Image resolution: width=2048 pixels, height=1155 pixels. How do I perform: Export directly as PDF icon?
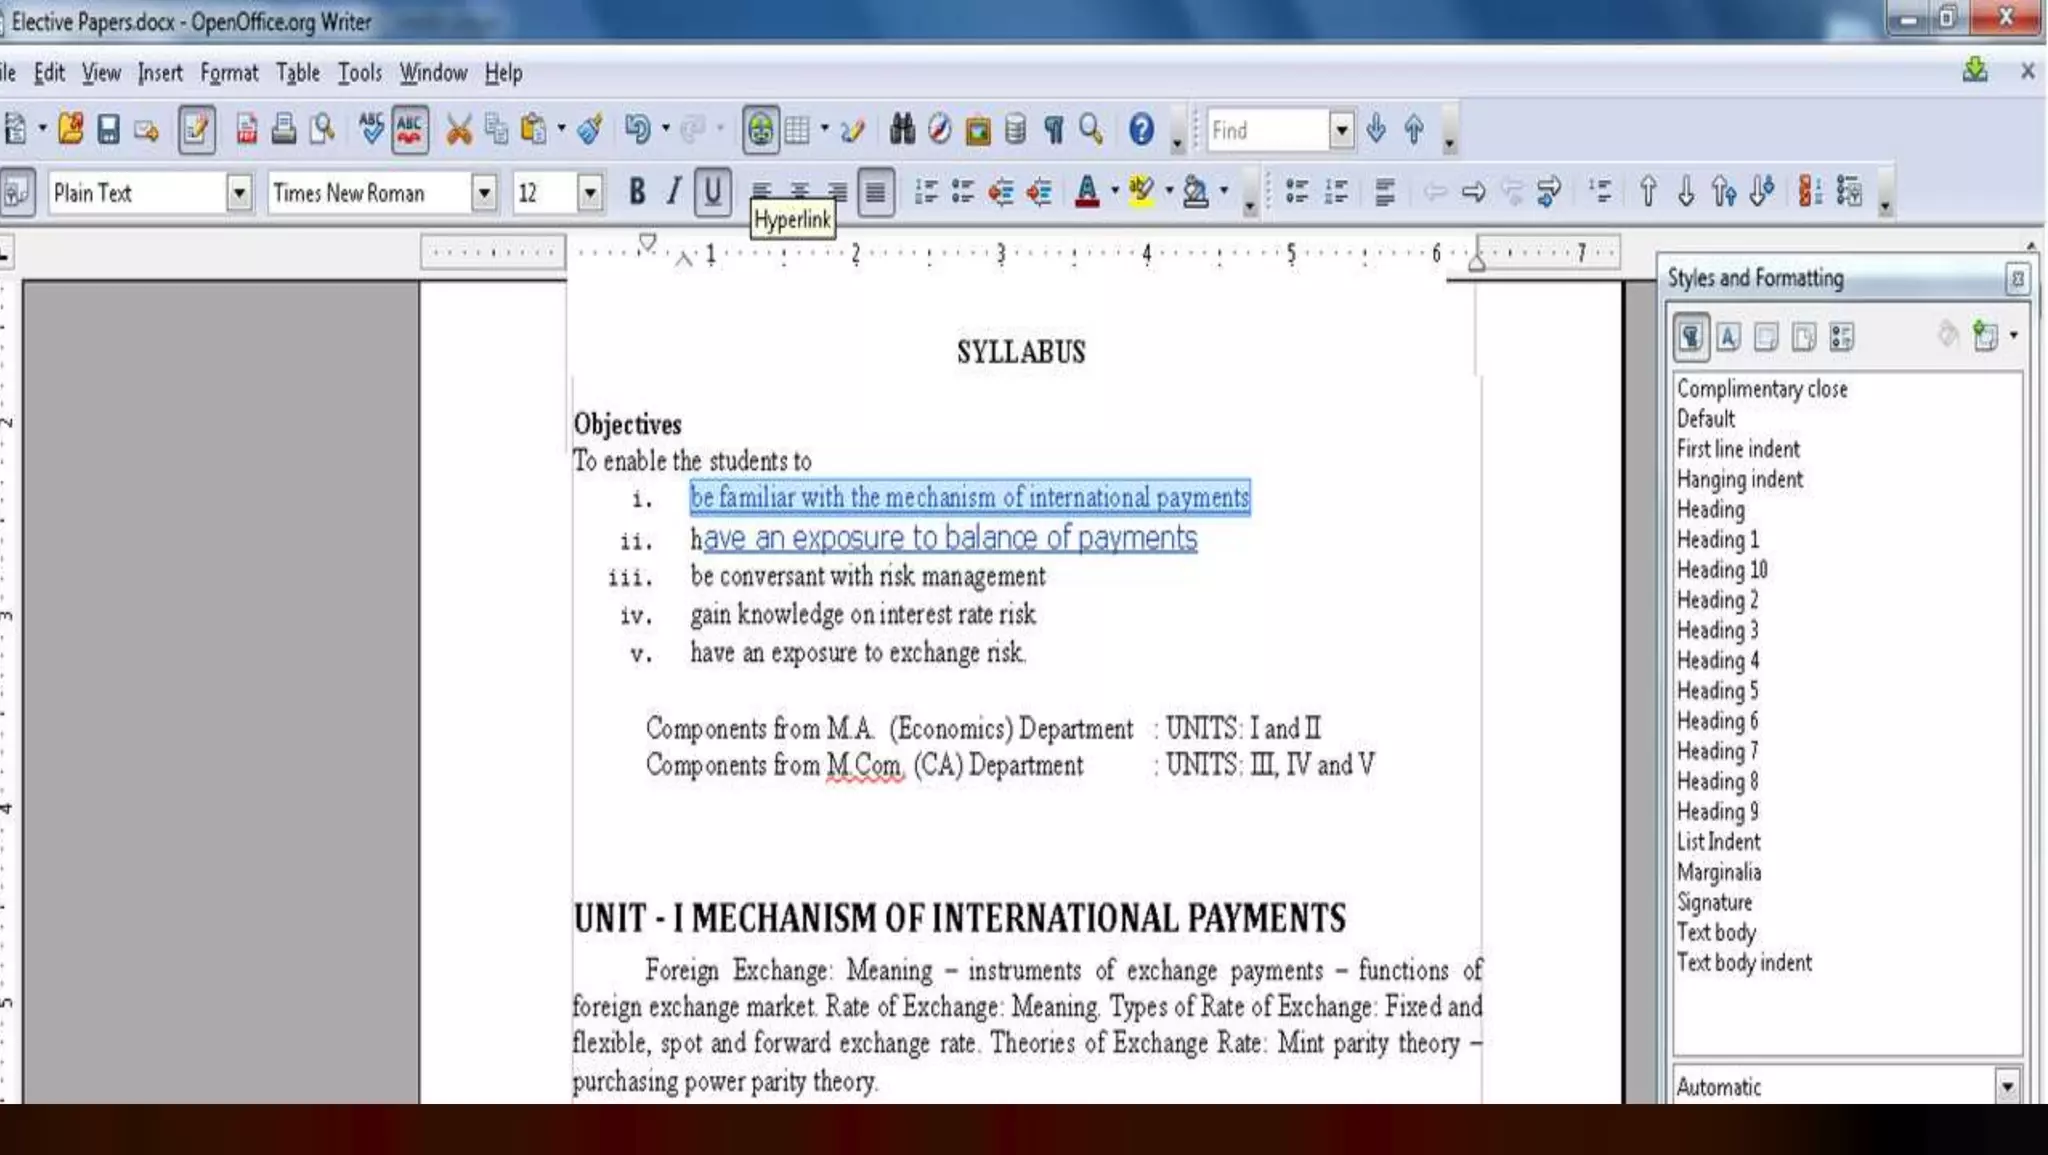click(246, 130)
